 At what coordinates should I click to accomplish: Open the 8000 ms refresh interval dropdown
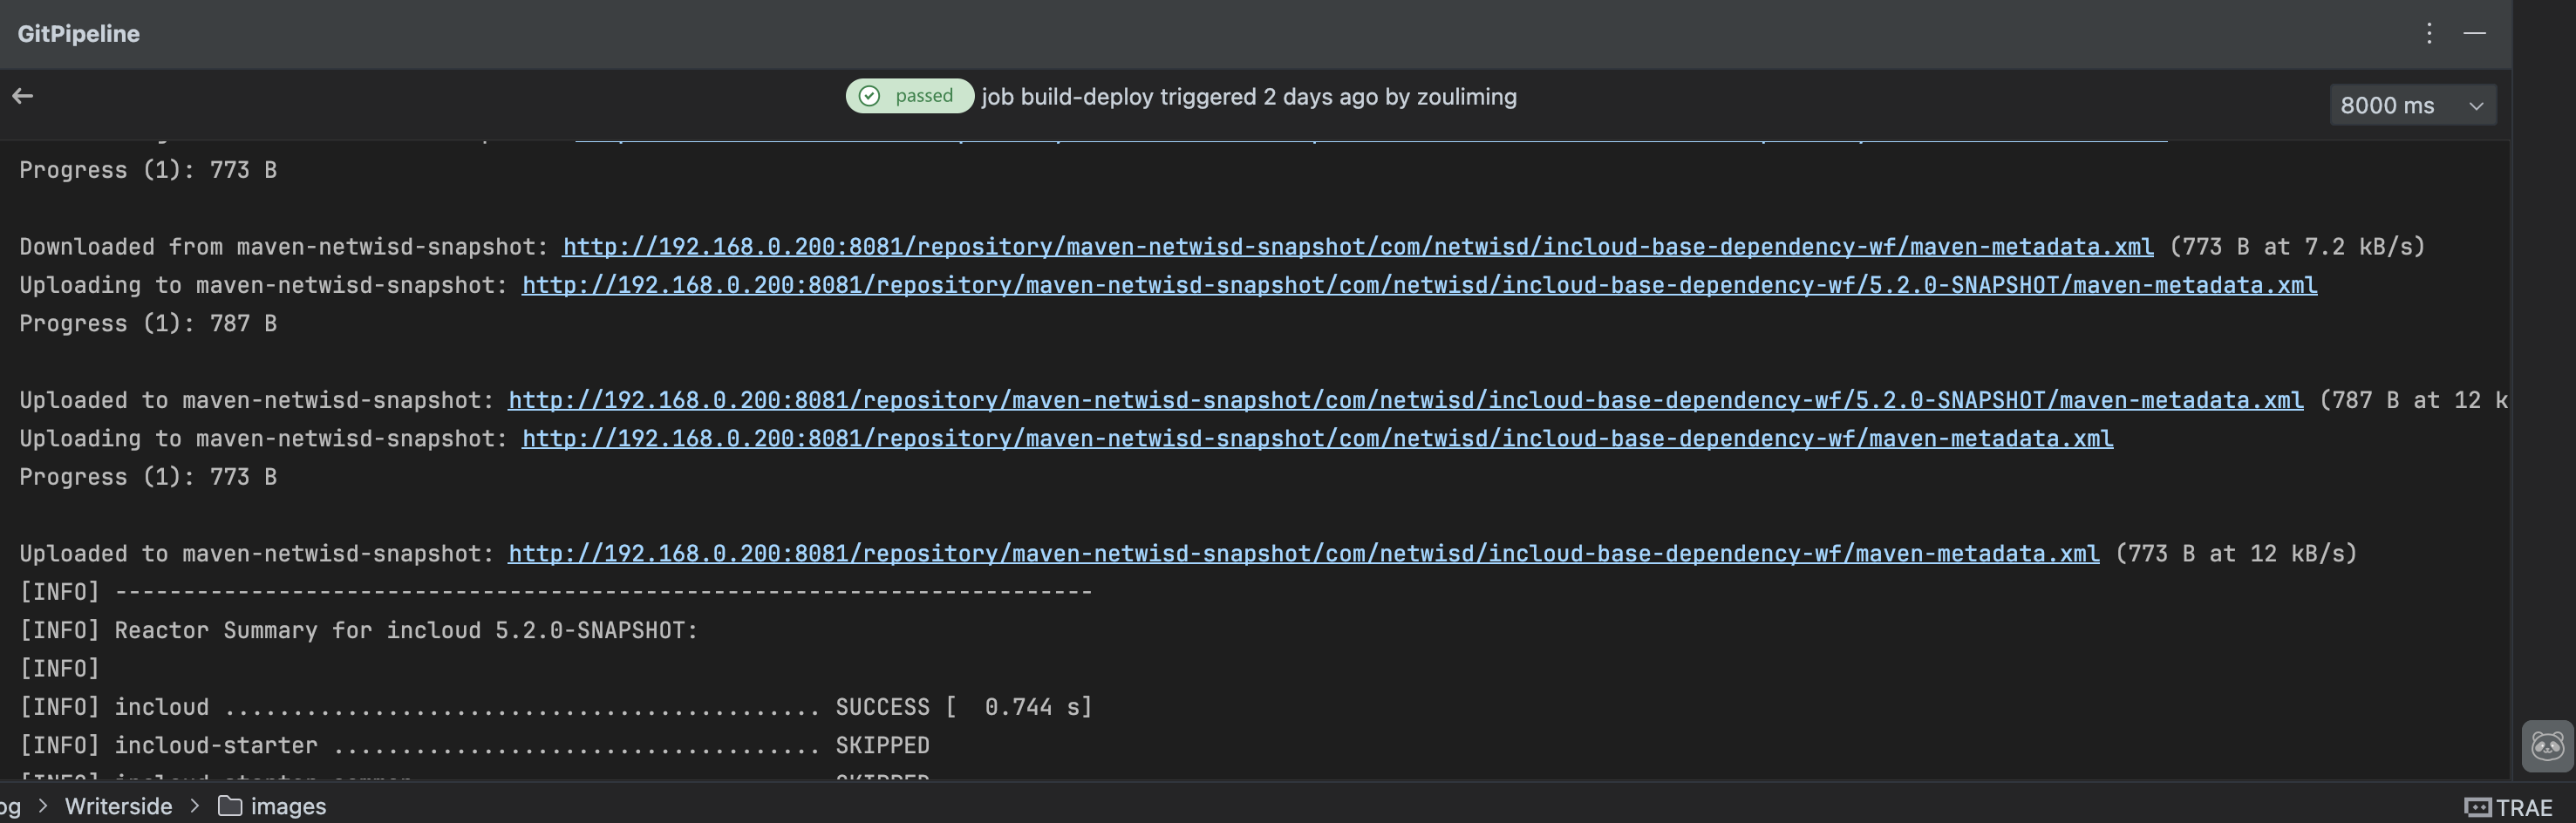coord(2412,105)
